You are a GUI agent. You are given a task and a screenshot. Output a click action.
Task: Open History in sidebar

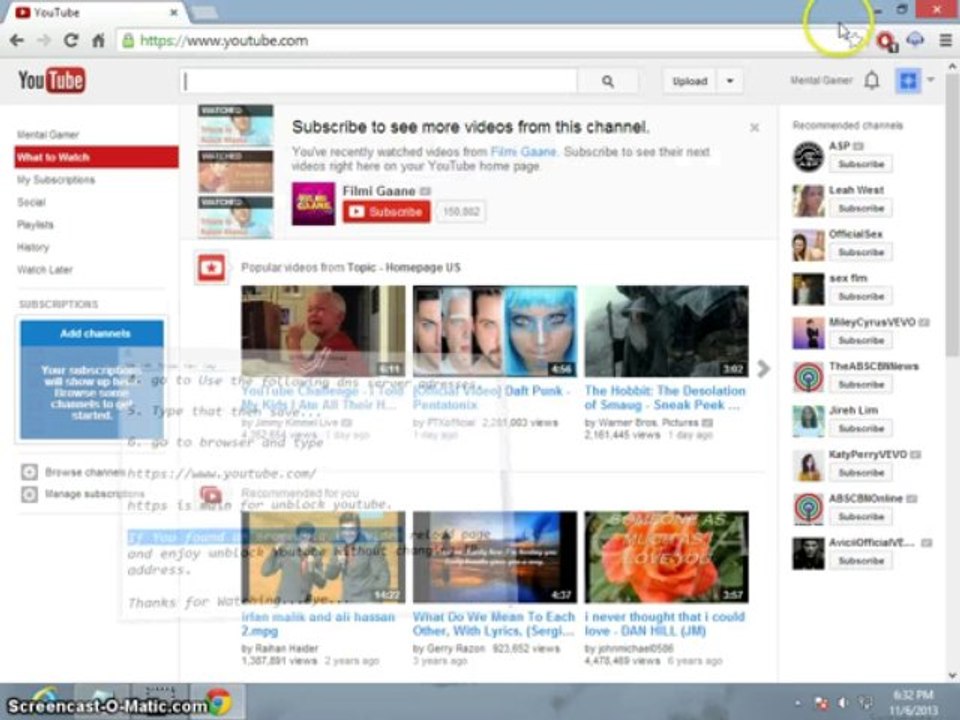click(33, 247)
